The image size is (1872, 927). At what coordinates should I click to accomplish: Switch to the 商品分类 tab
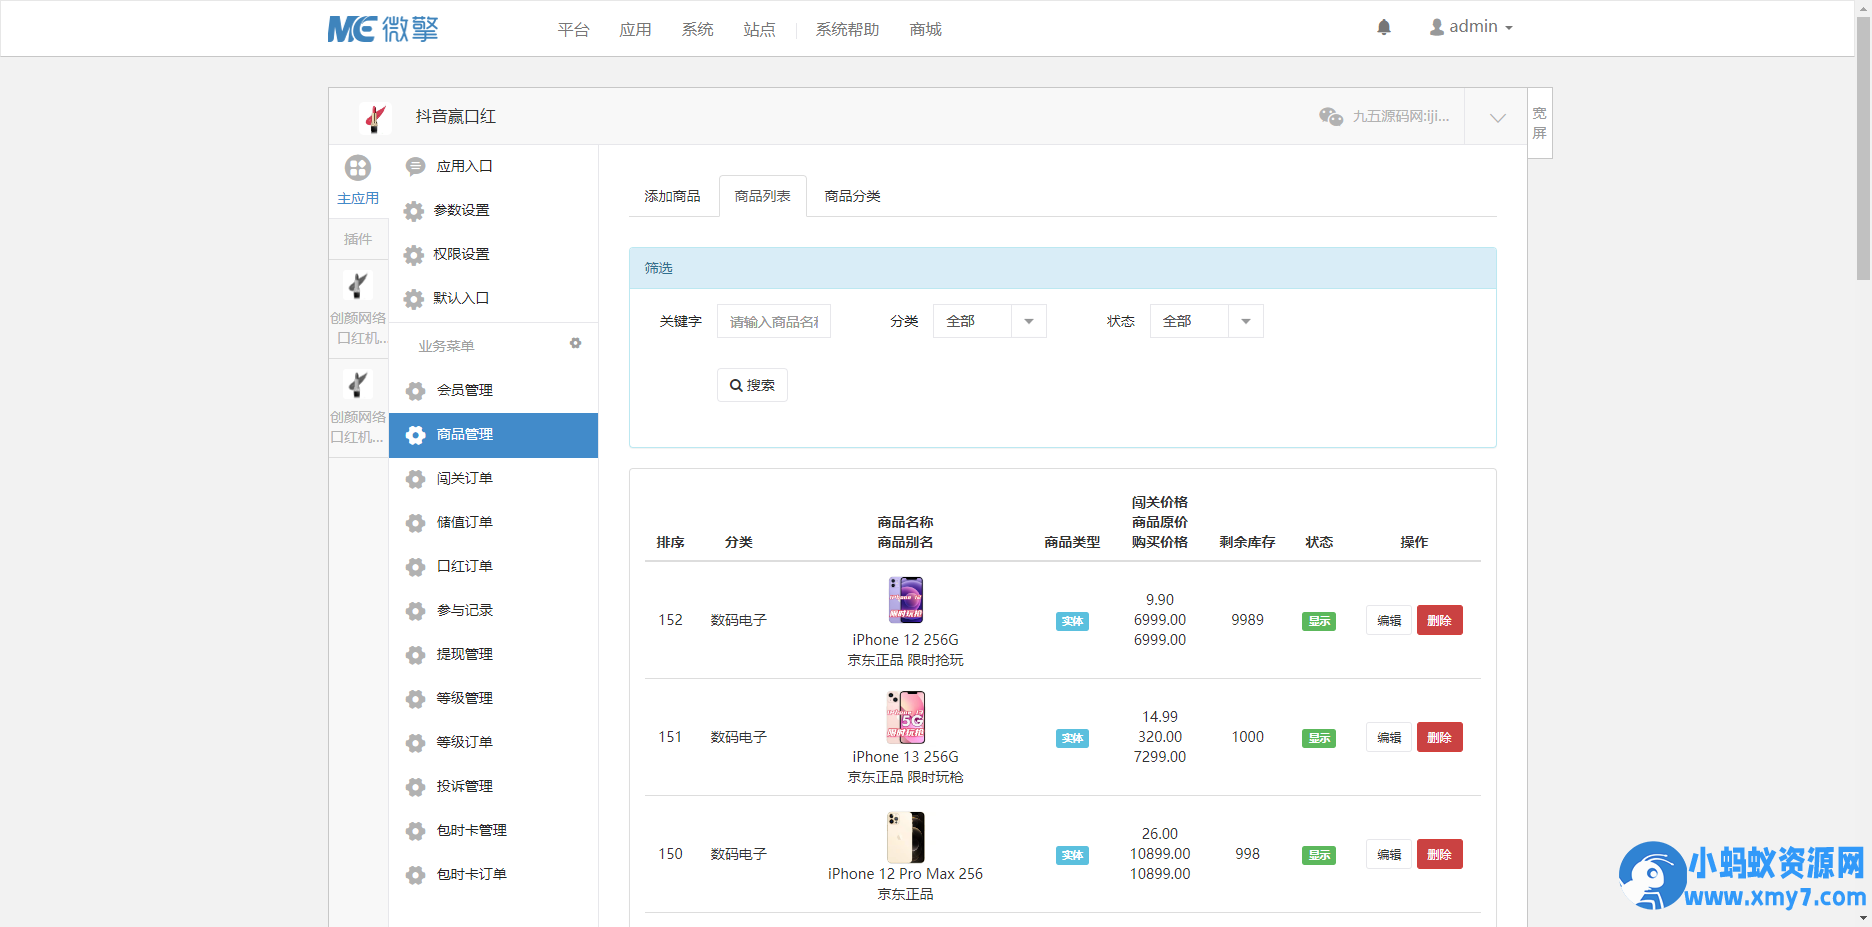click(852, 196)
